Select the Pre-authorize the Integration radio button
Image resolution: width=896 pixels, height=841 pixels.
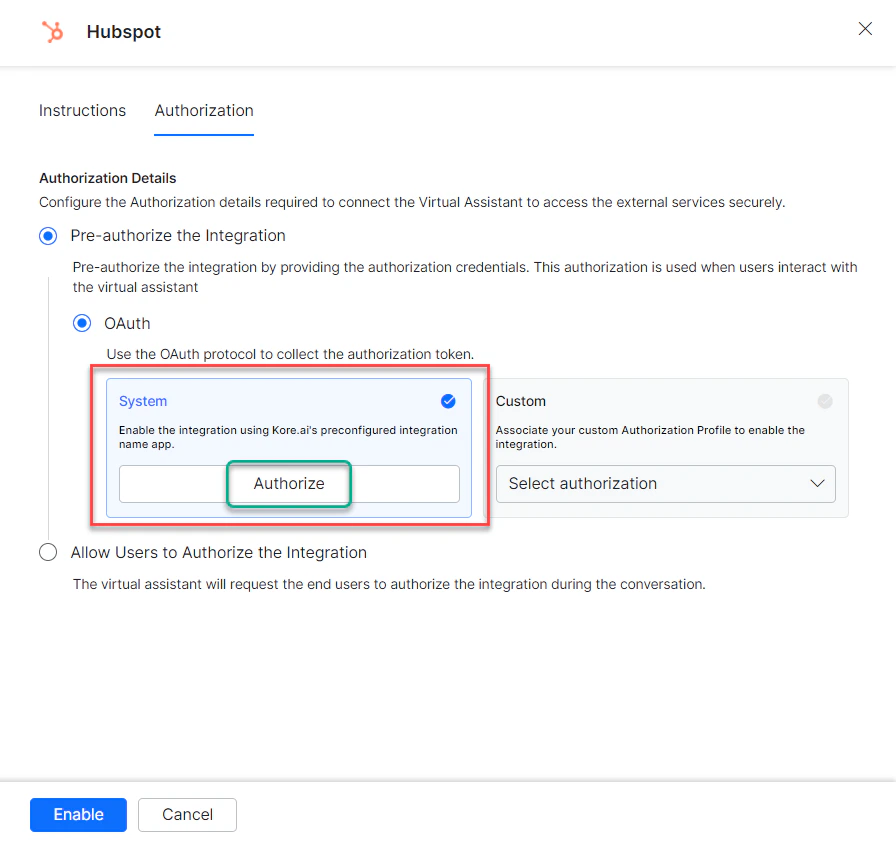[48, 236]
